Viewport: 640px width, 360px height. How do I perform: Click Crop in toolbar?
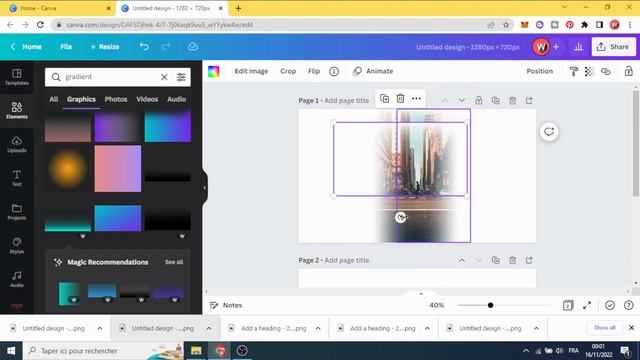point(288,71)
